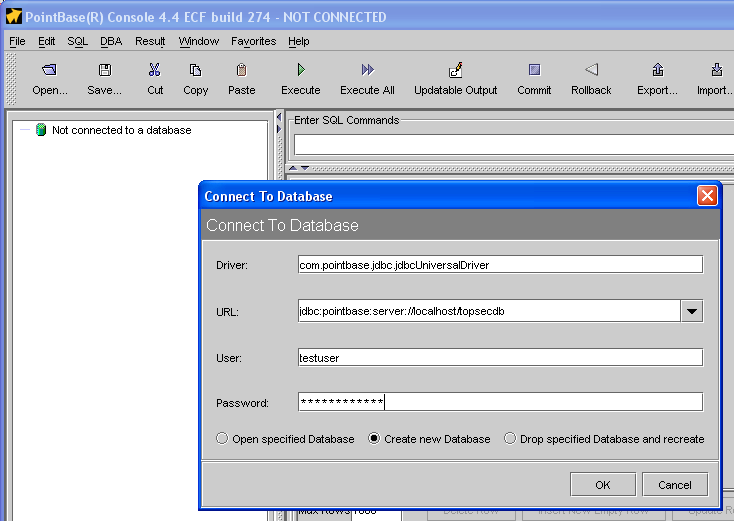Viewport: 734px width, 521px height.
Task: Open the Window menu
Action: click(198, 42)
